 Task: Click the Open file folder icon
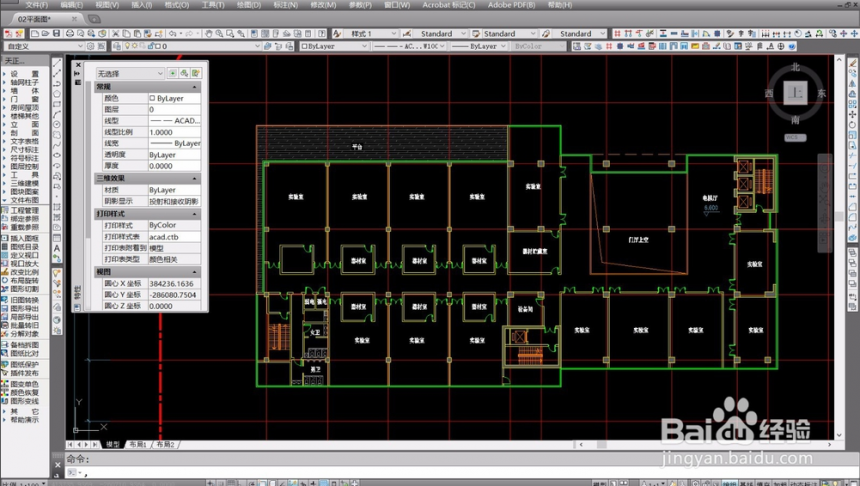click(46, 33)
